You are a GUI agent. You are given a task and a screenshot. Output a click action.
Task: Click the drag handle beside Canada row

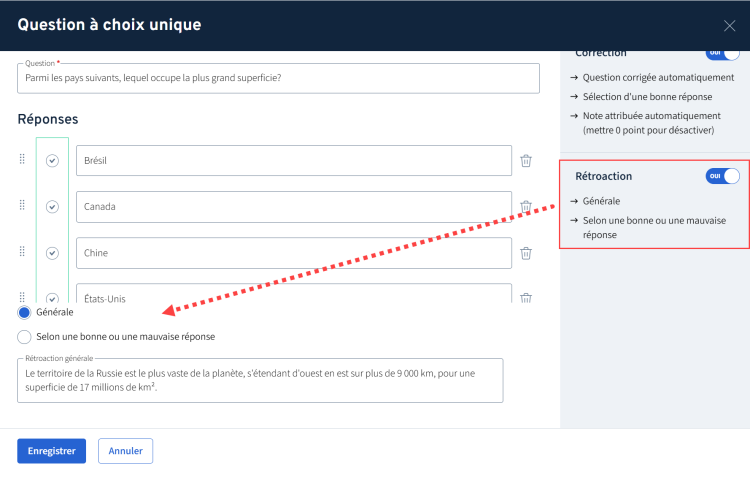pos(22,206)
